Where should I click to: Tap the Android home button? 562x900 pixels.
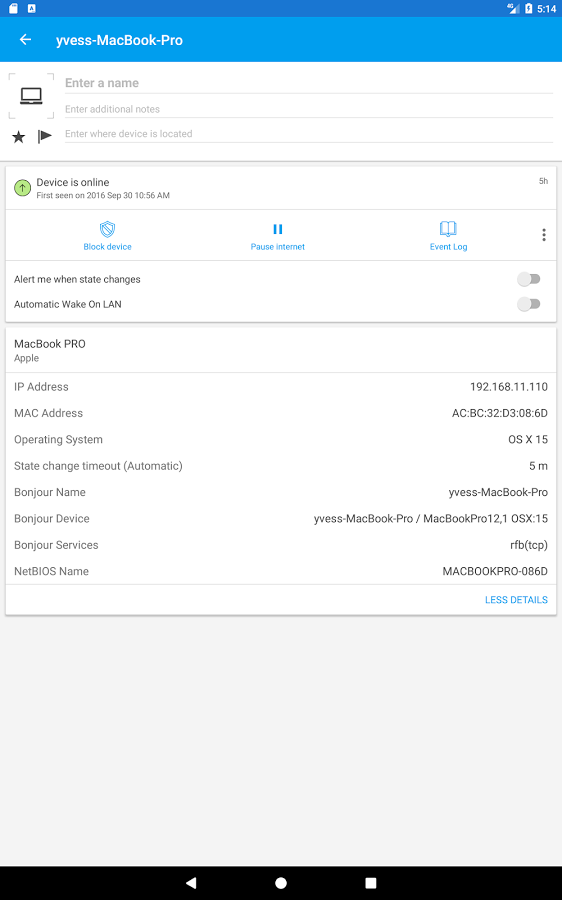[281, 883]
